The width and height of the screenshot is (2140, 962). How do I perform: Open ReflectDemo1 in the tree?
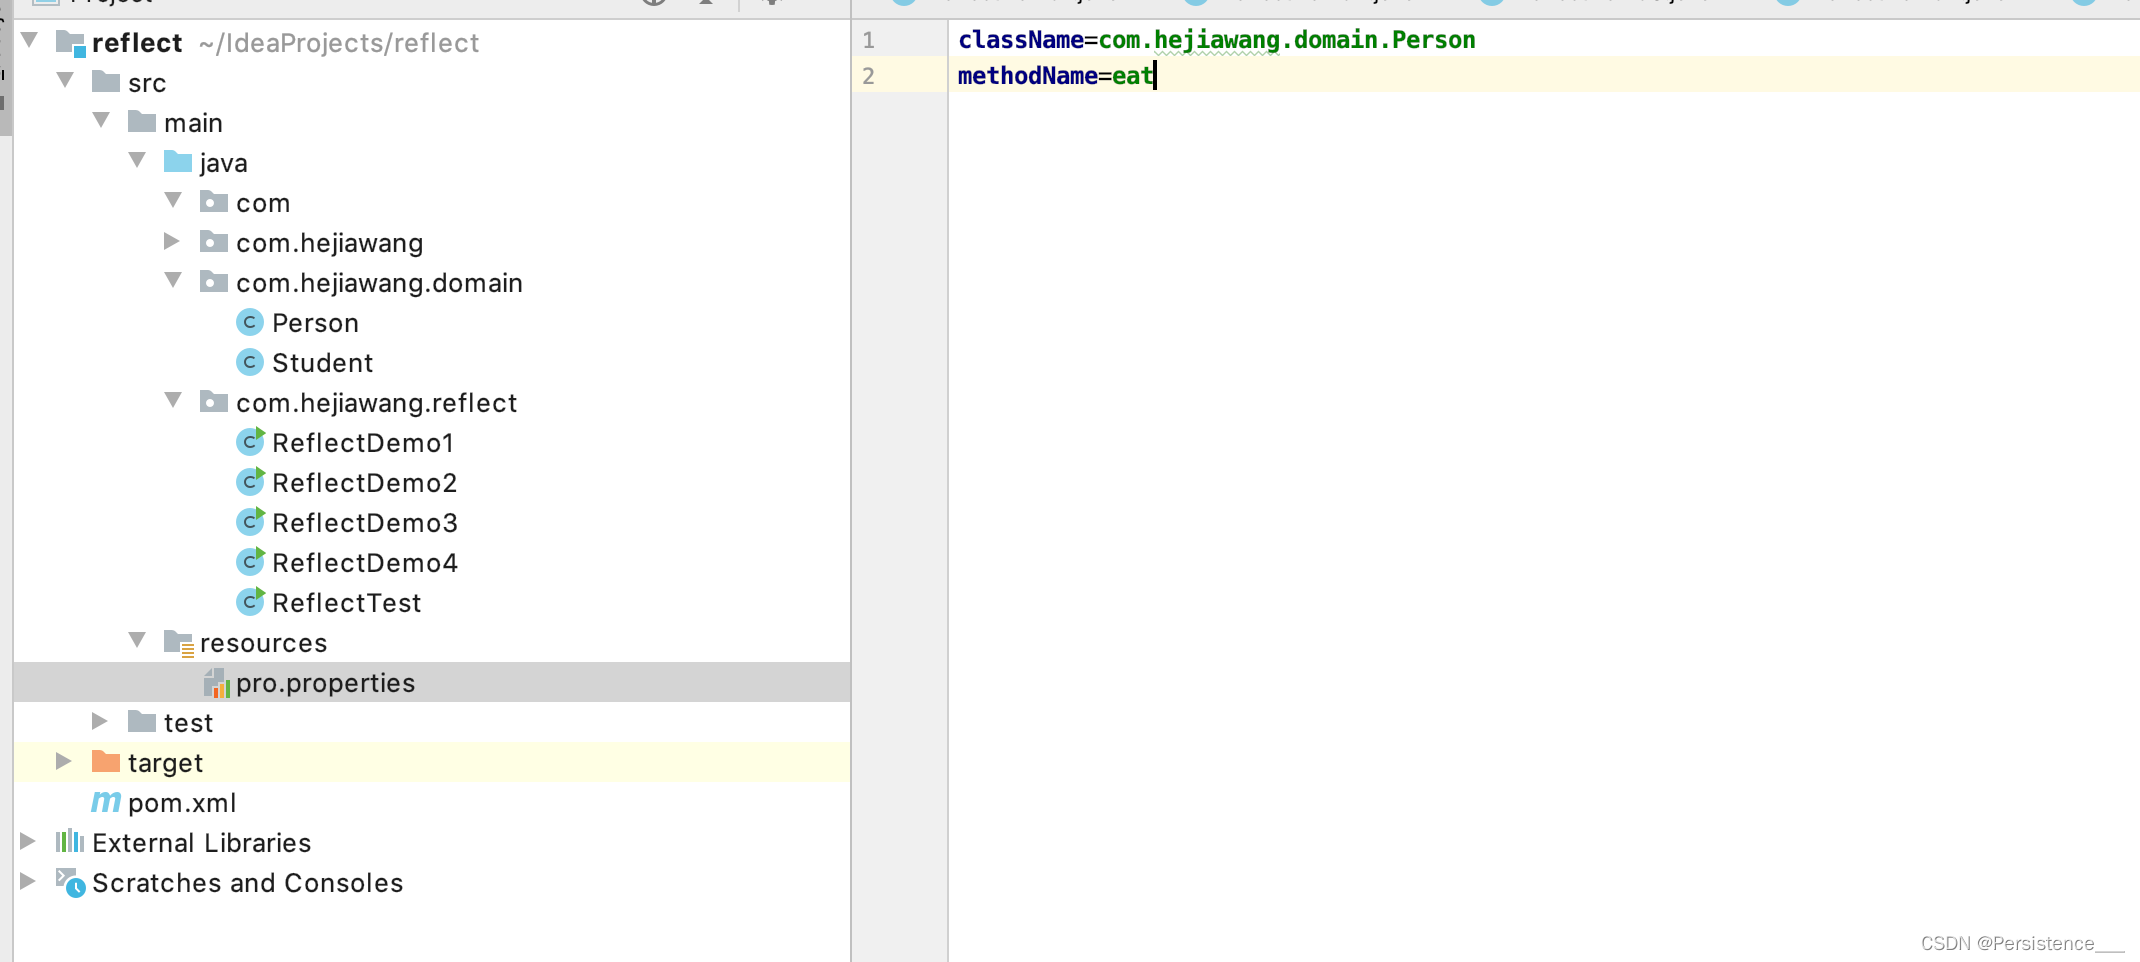pos(363,443)
